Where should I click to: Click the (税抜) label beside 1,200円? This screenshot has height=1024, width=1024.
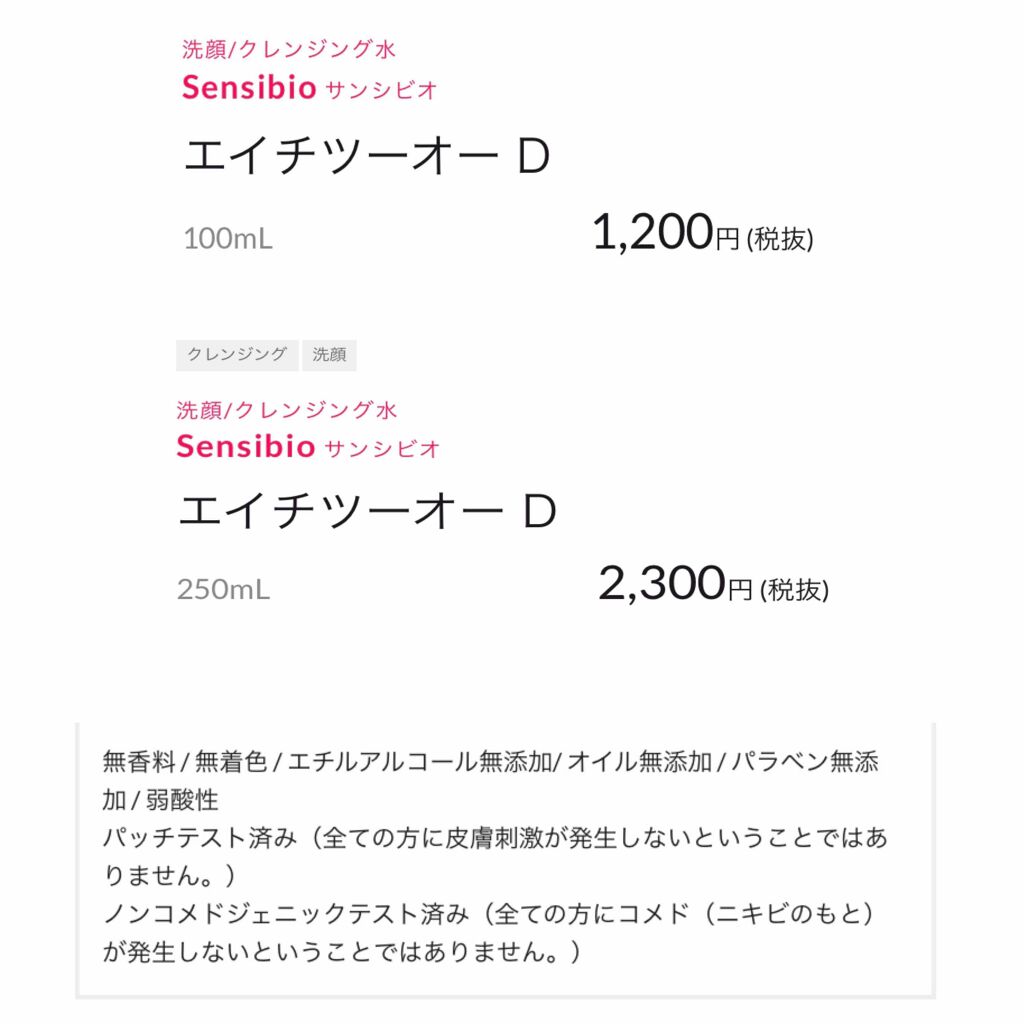[780, 240]
